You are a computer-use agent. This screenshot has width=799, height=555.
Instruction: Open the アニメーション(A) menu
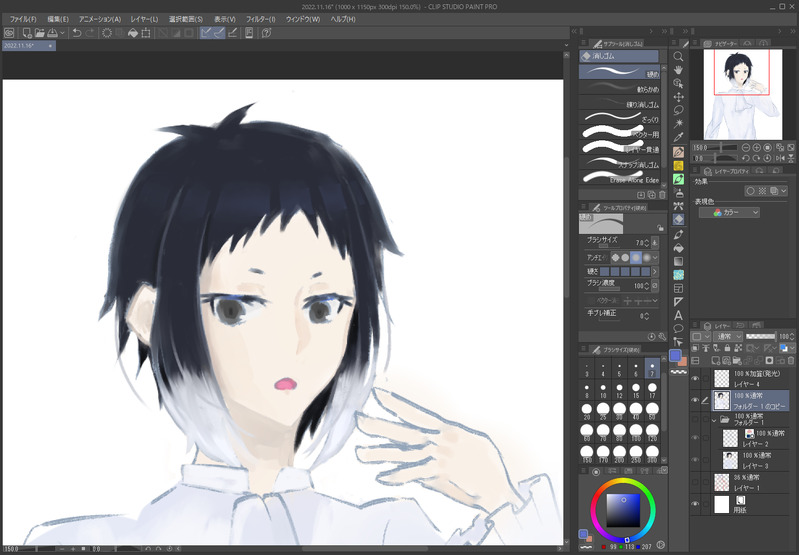click(99, 19)
